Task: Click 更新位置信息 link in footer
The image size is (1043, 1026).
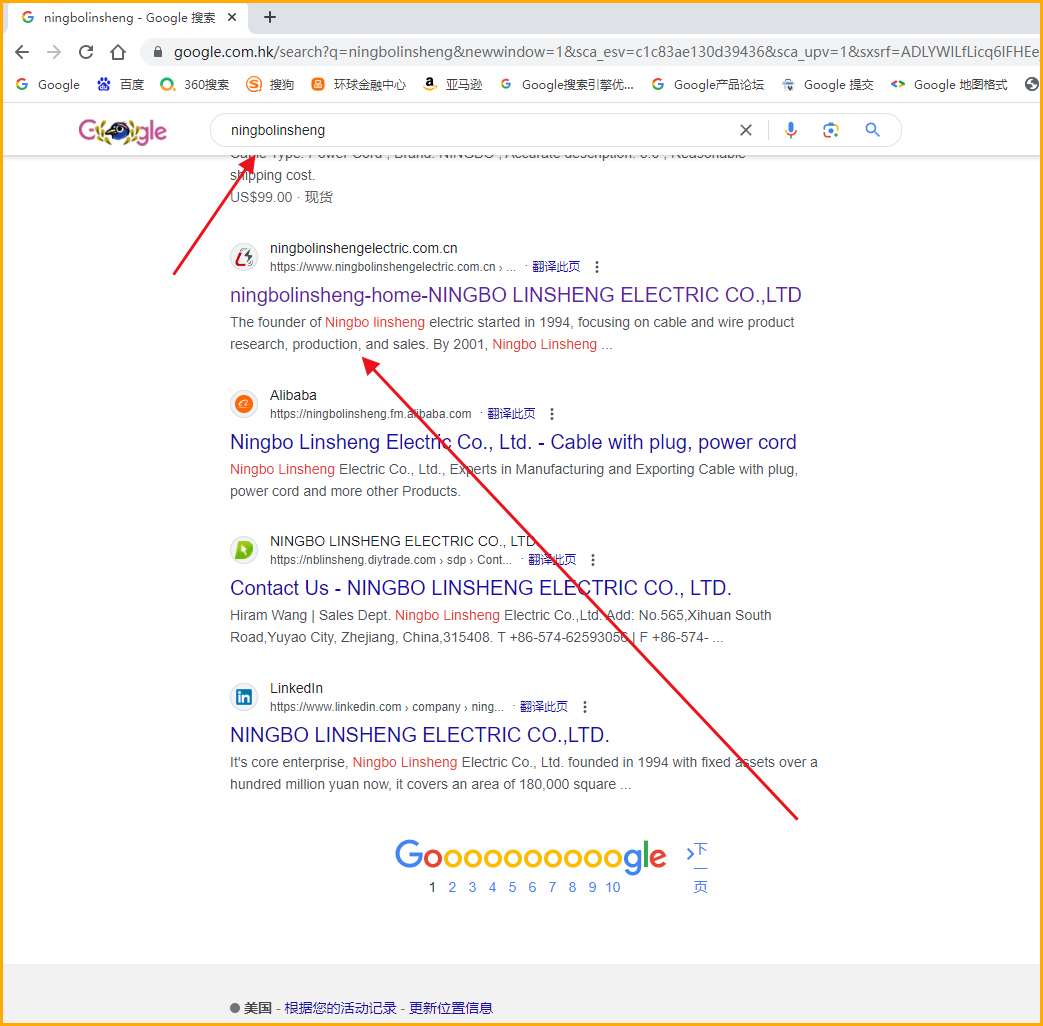Action: tap(450, 1008)
